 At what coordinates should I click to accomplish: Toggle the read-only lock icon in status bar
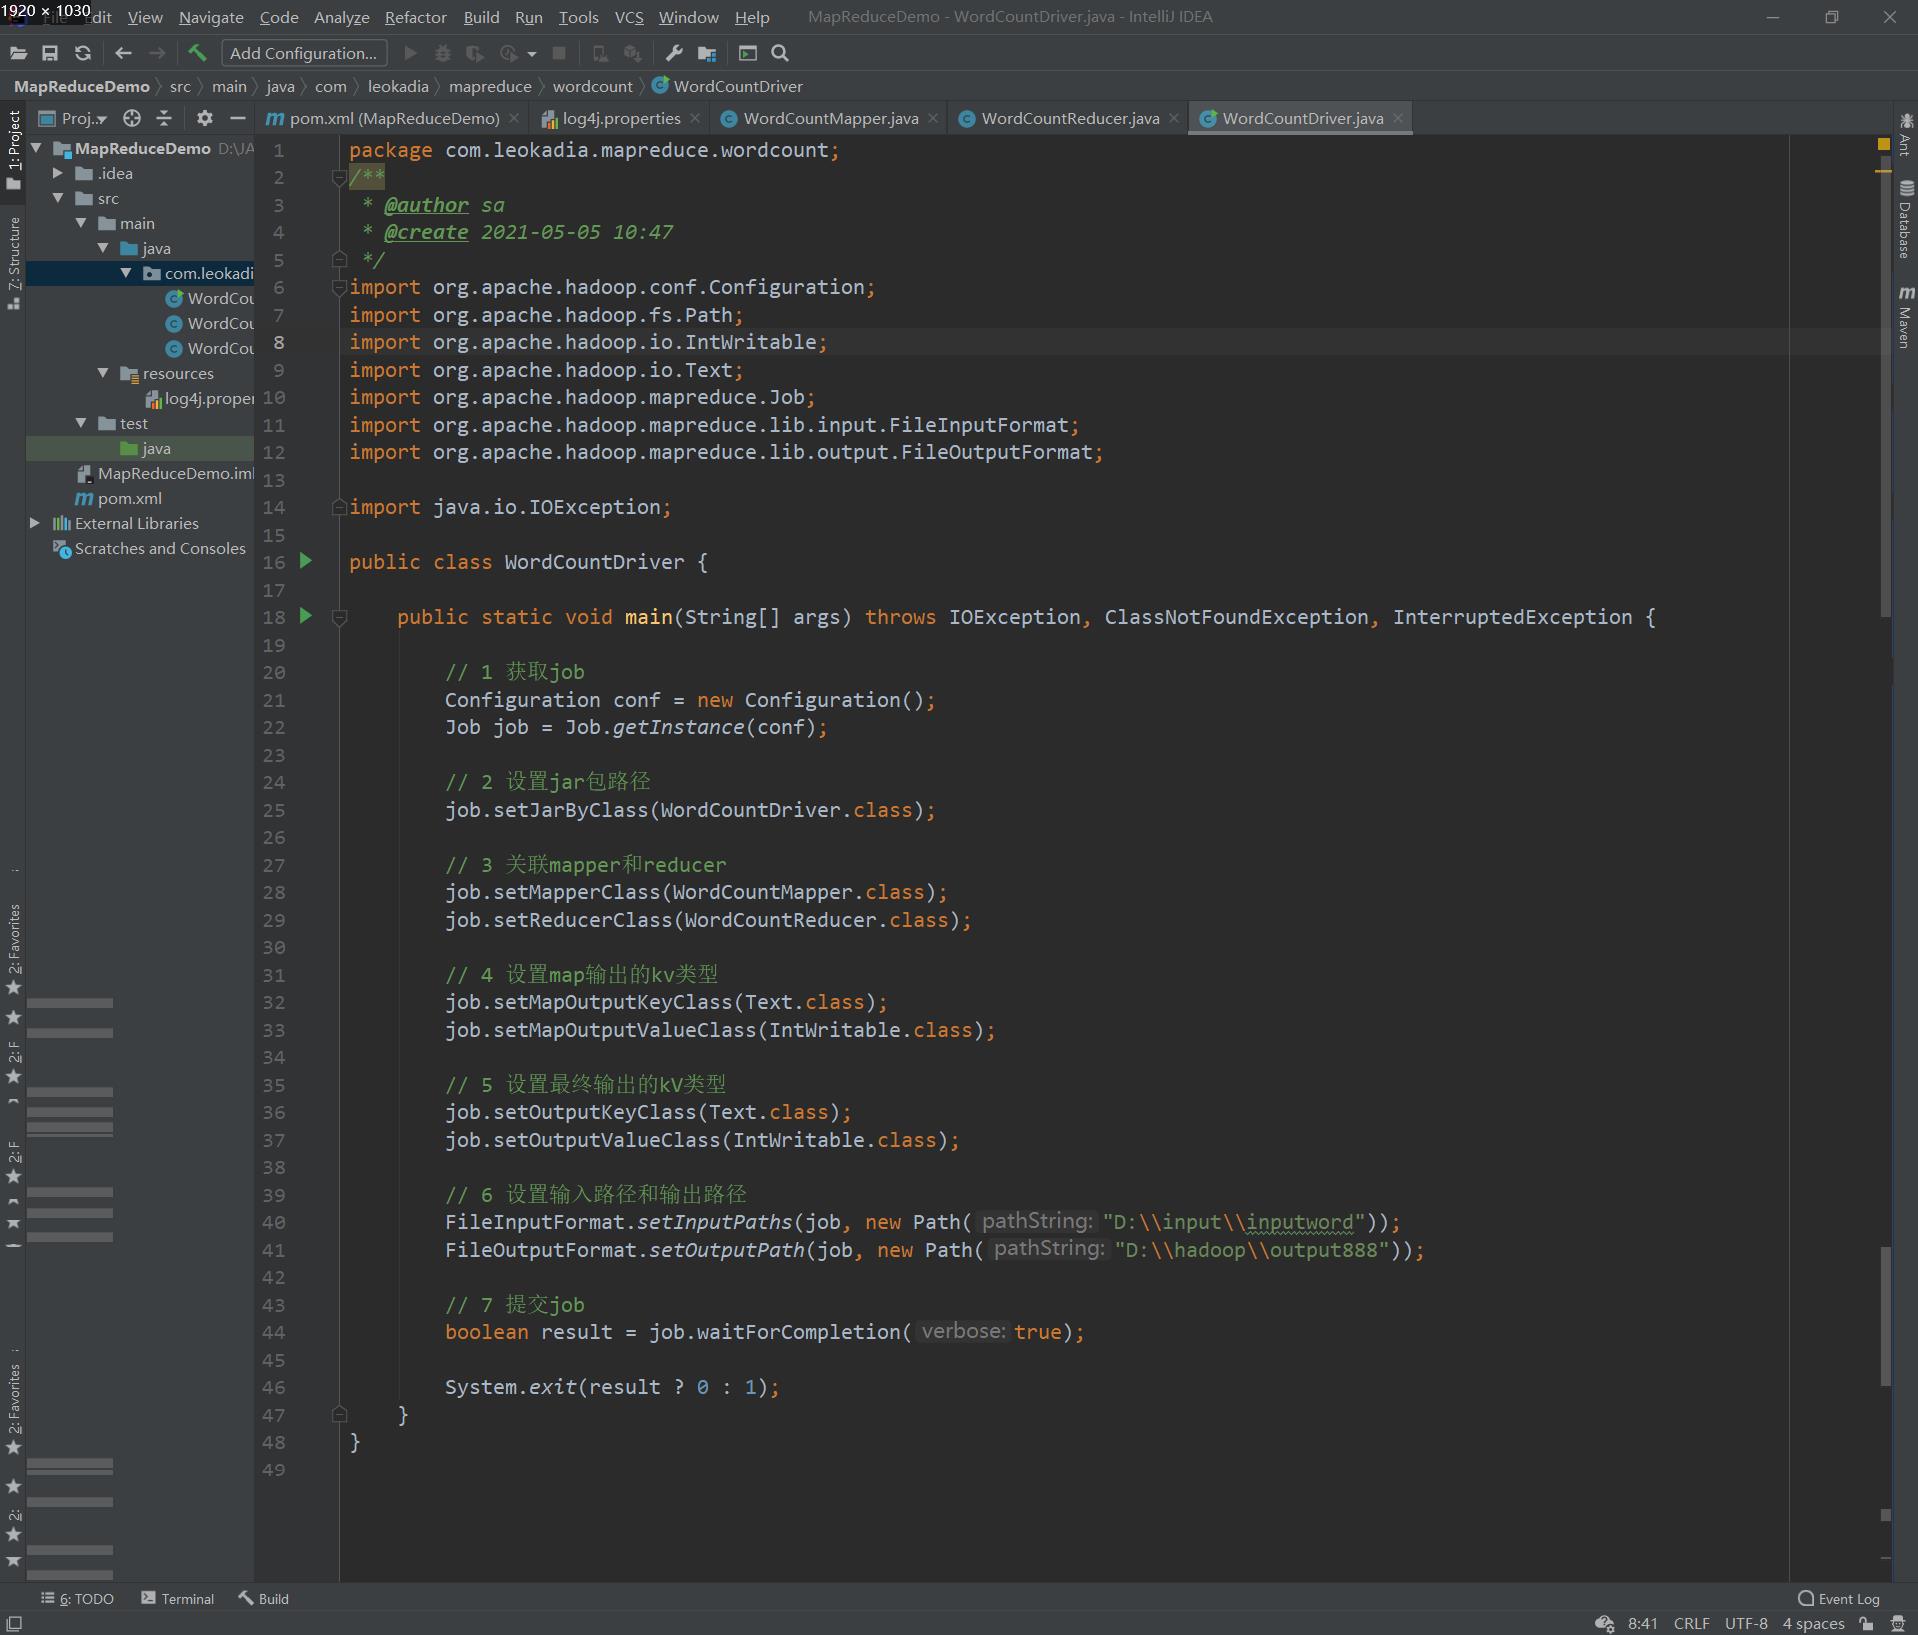click(x=1866, y=1623)
